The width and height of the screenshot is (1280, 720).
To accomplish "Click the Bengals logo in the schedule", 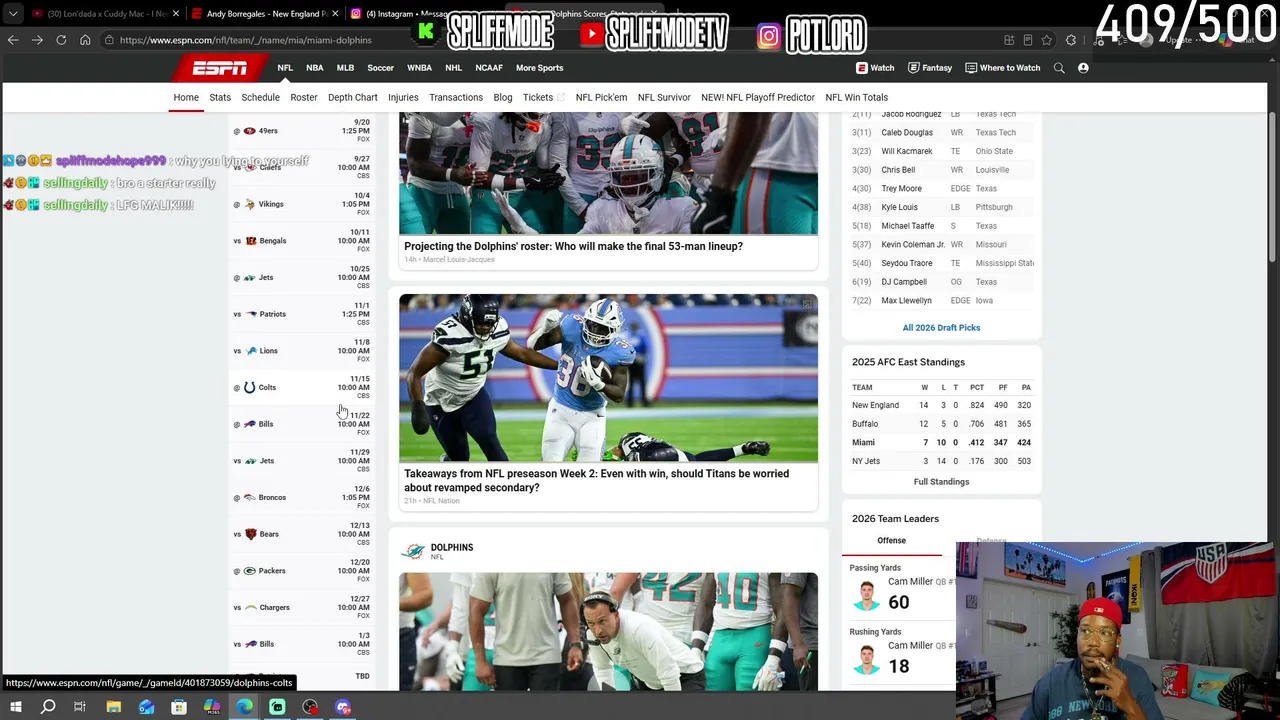I will 251,241.
